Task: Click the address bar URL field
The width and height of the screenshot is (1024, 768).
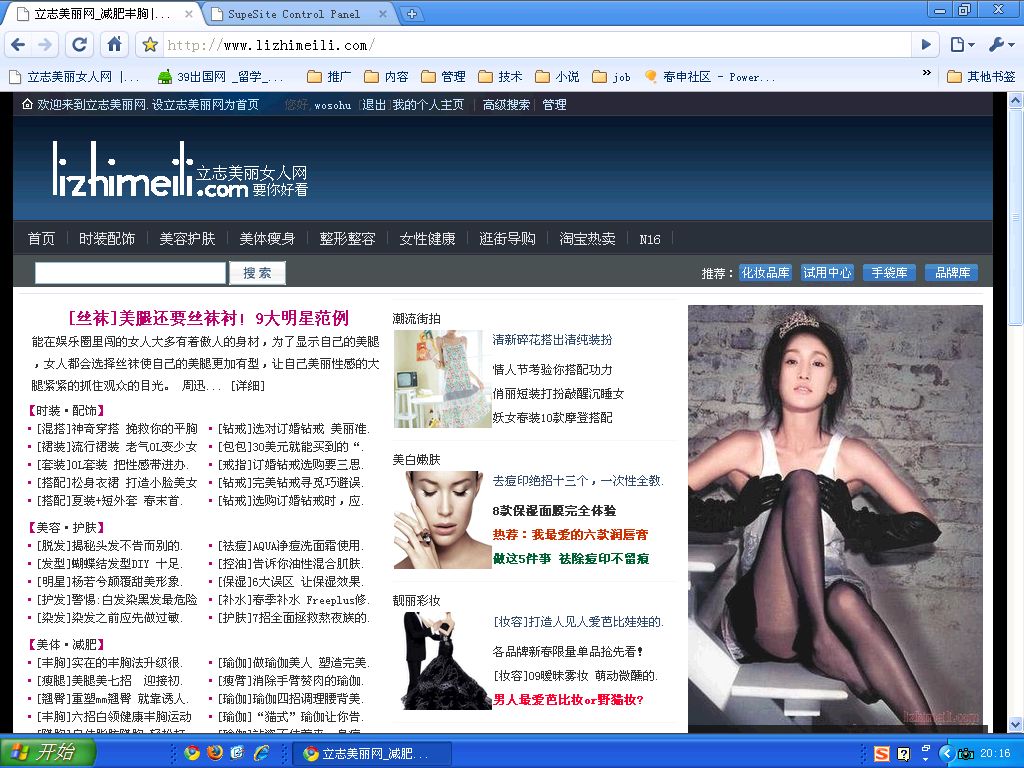Action: (x=536, y=45)
